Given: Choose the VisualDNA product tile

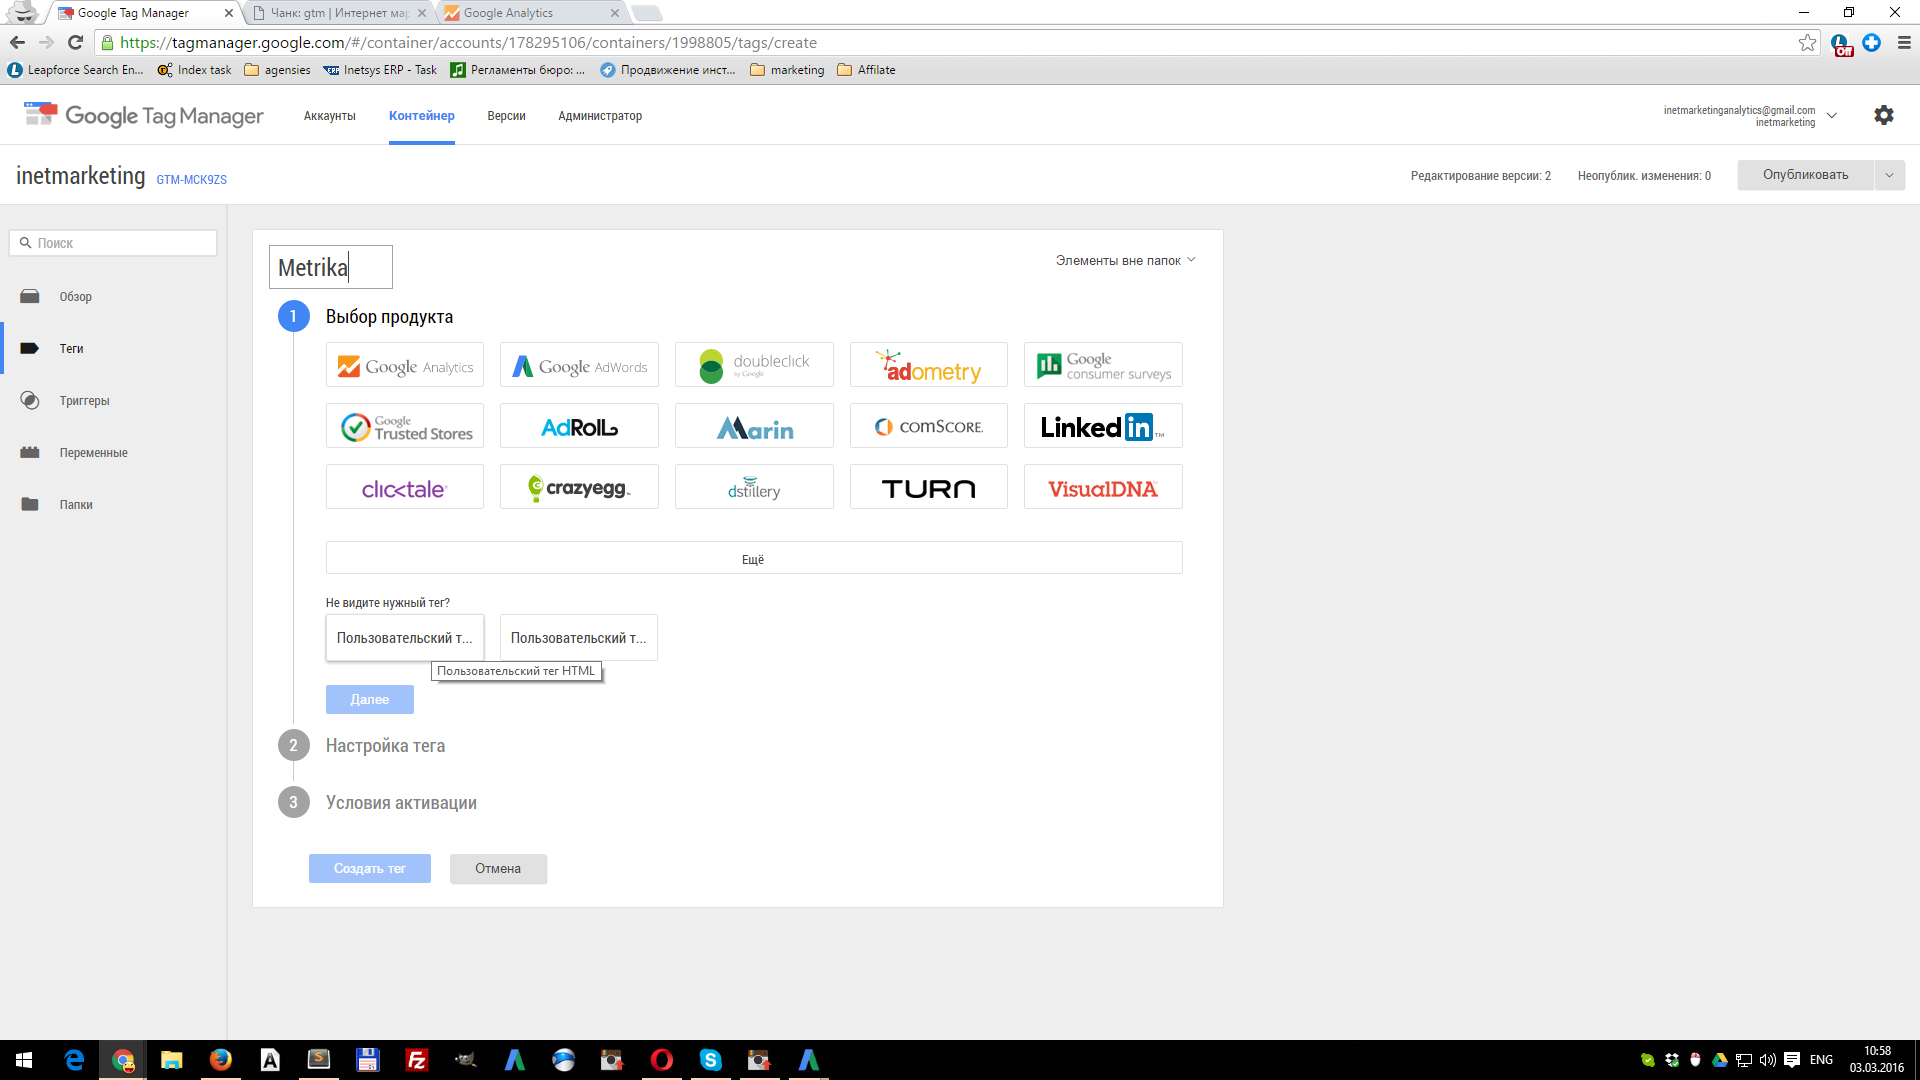Looking at the screenshot, I should click(1103, 487).
